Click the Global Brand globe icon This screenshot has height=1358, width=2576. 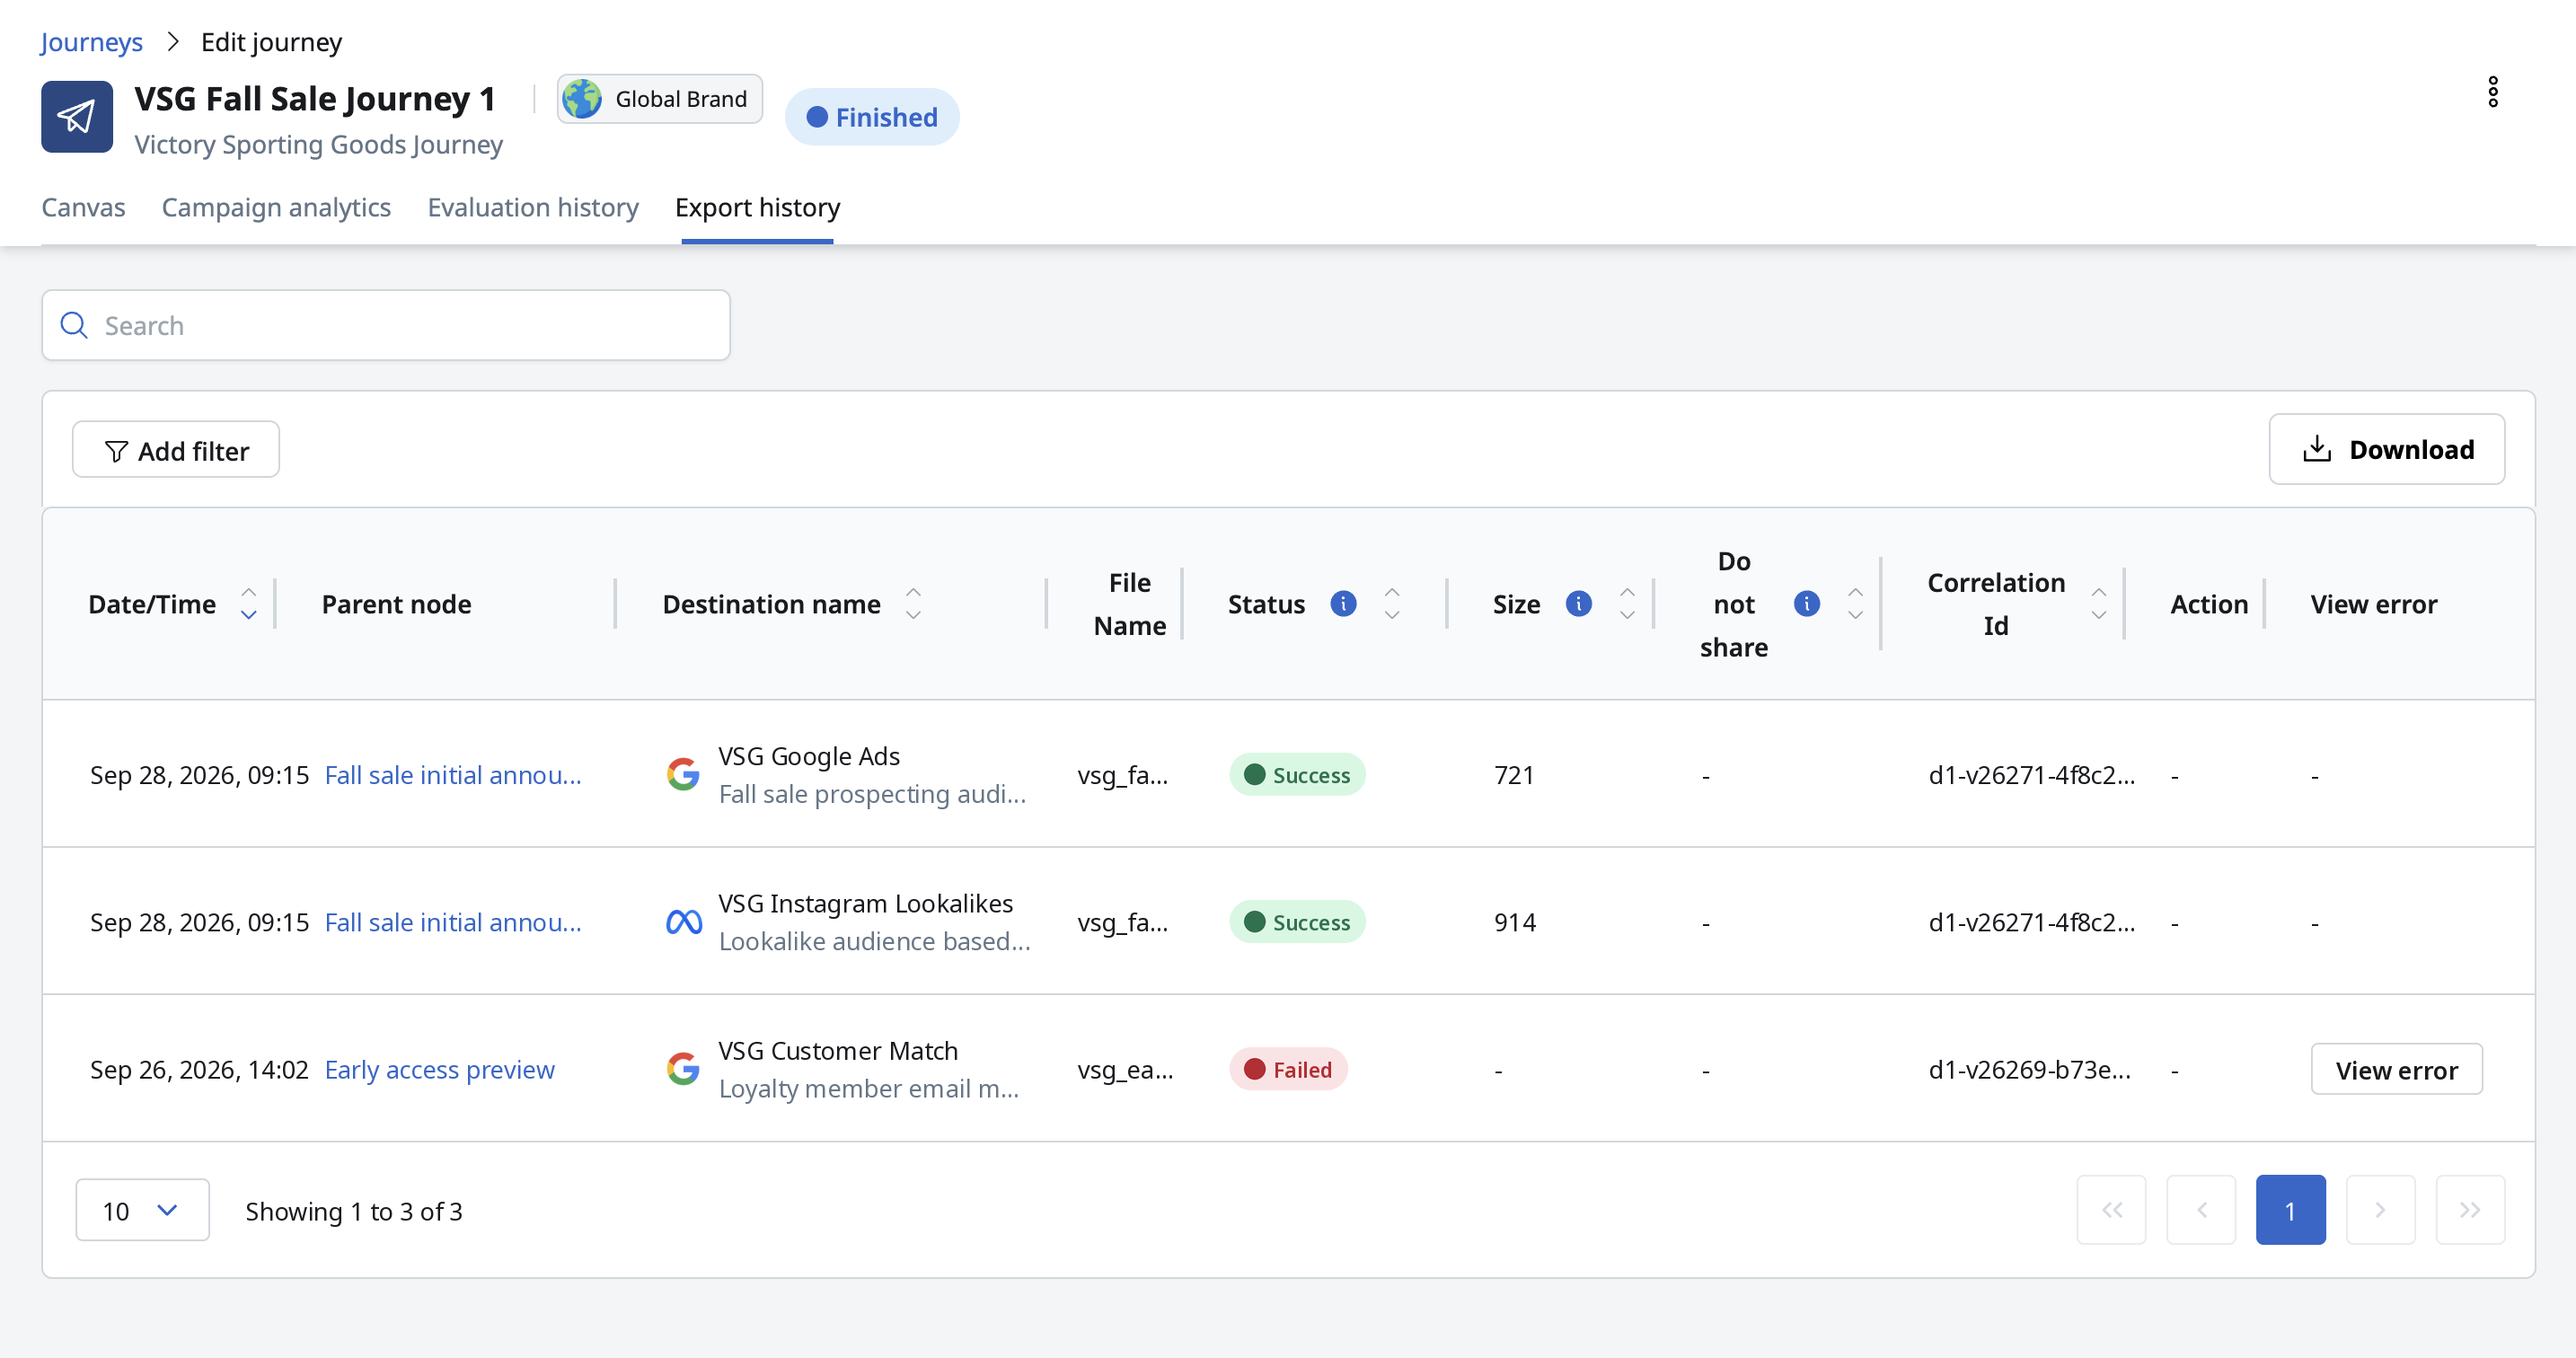[582, 99]
